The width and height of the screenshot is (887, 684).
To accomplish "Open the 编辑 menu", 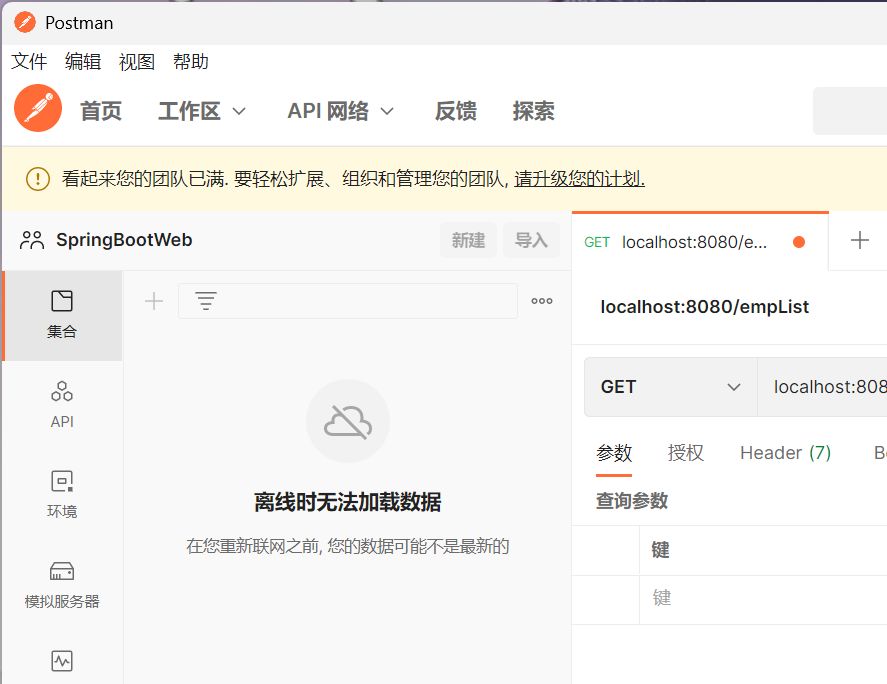I will [x=83, y=61].
